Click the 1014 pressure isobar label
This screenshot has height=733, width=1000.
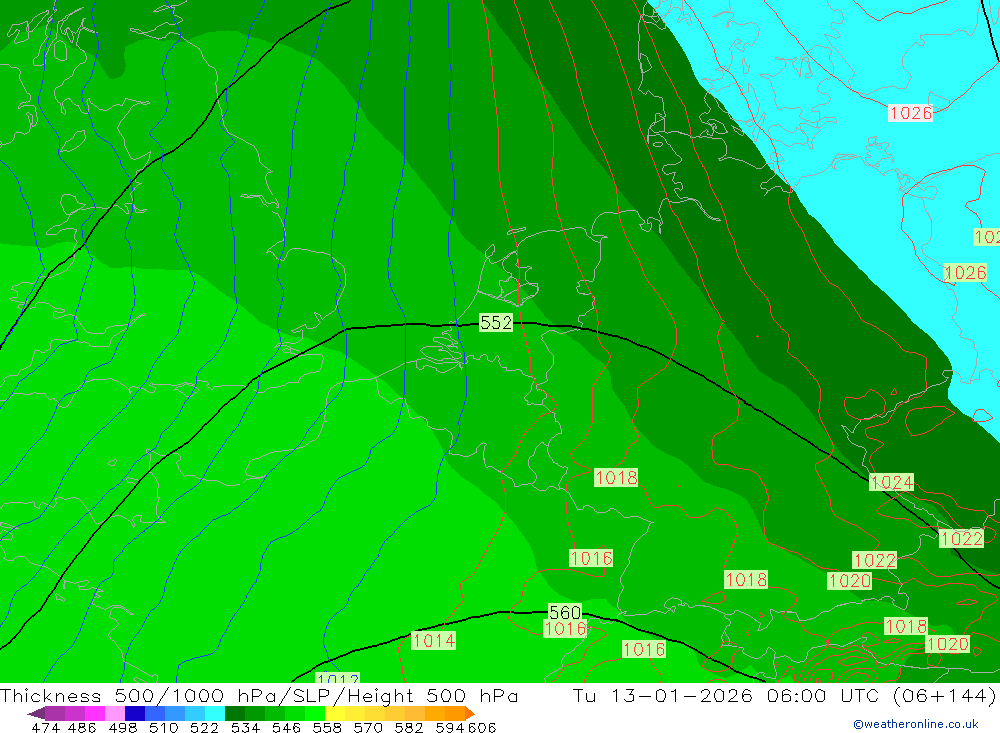(x=434, y=640)
